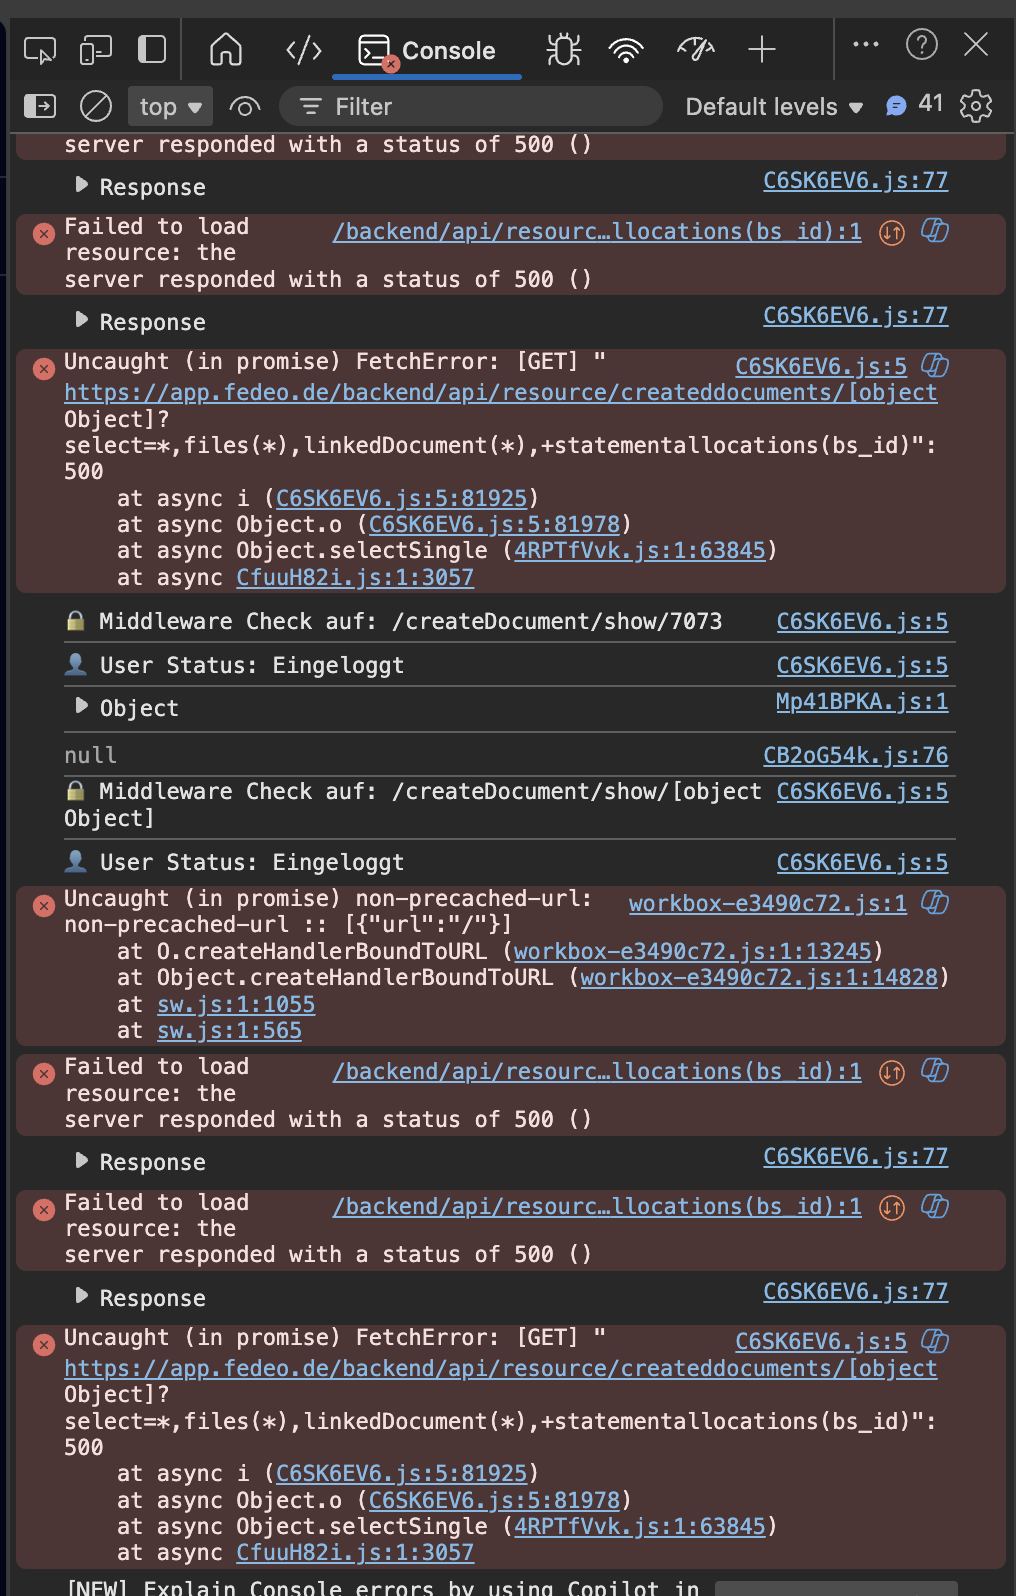Image resolution: width=1016 pixels, height=1596 pixels.
Task: Click the plus icon for more tools
Action: [762, 49]
